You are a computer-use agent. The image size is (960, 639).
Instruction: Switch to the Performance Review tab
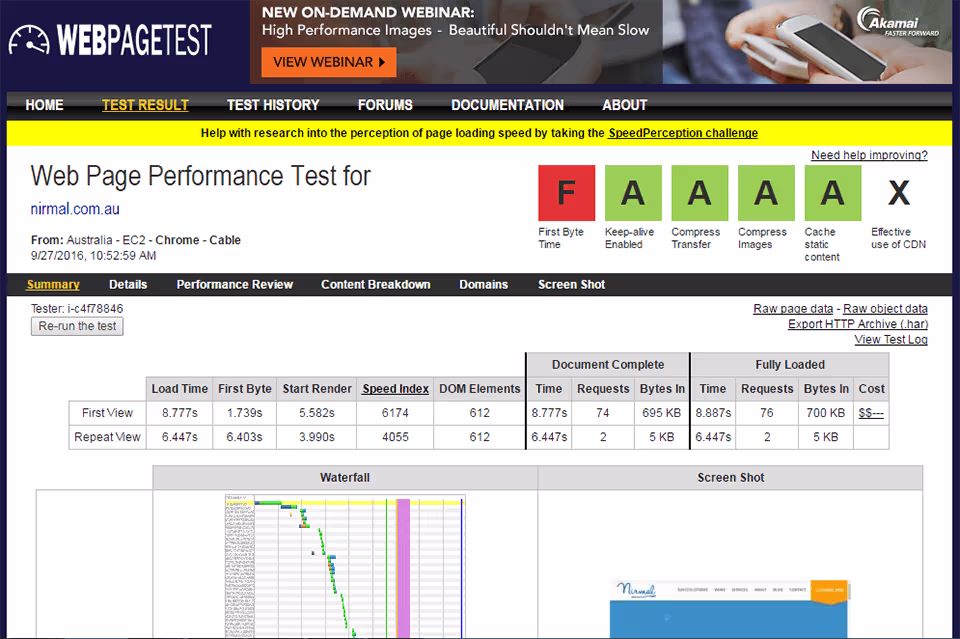[234, 285]
